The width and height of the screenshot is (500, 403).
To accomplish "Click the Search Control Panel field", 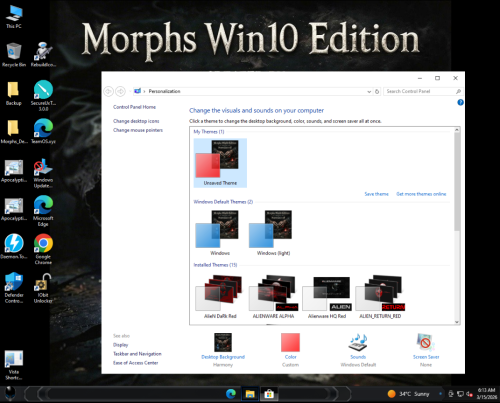I will tap(422, 91).
